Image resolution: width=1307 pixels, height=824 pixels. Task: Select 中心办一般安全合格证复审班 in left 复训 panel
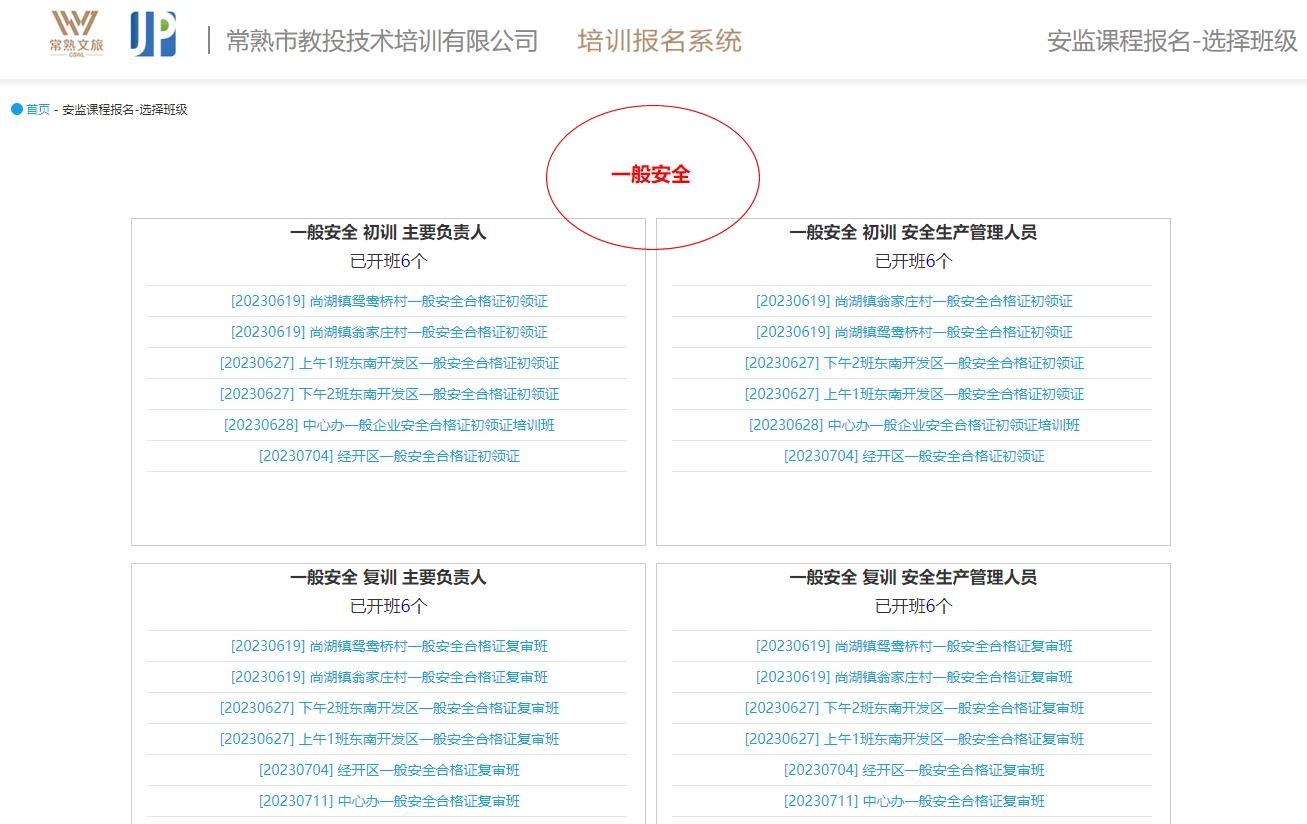pos(390,801)
